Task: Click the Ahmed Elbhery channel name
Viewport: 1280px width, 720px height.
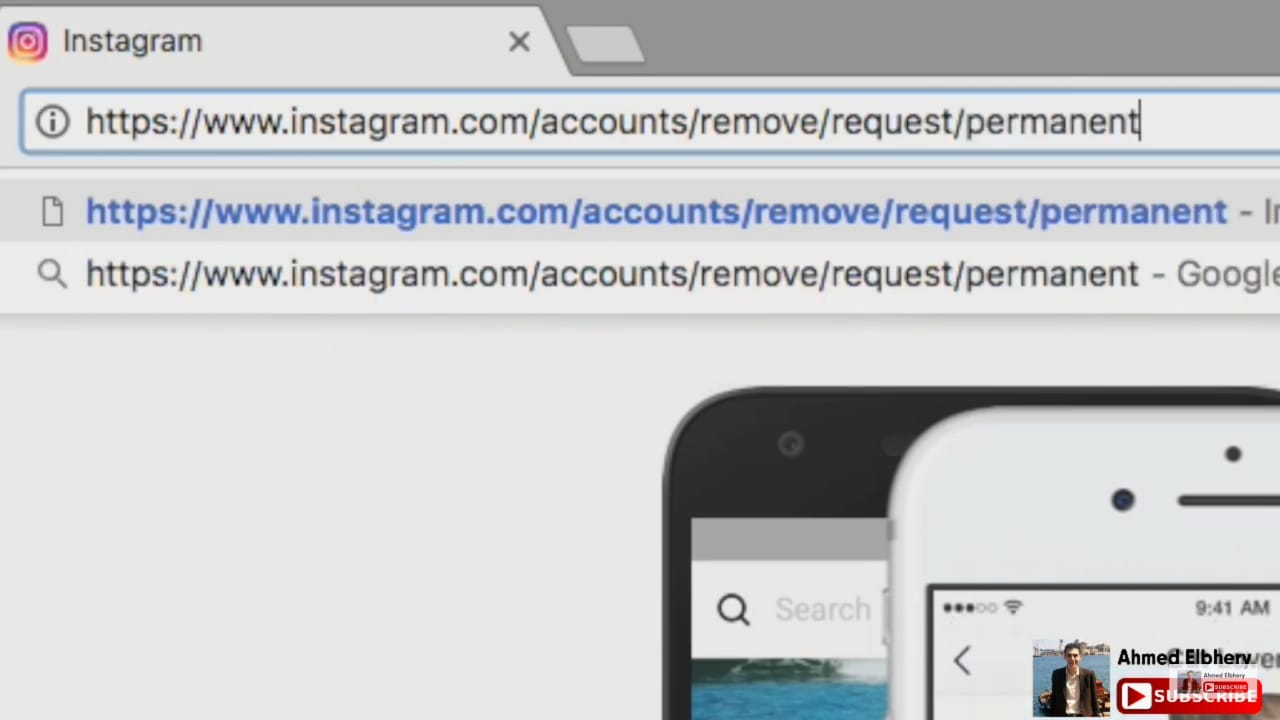Action: 1185,657
